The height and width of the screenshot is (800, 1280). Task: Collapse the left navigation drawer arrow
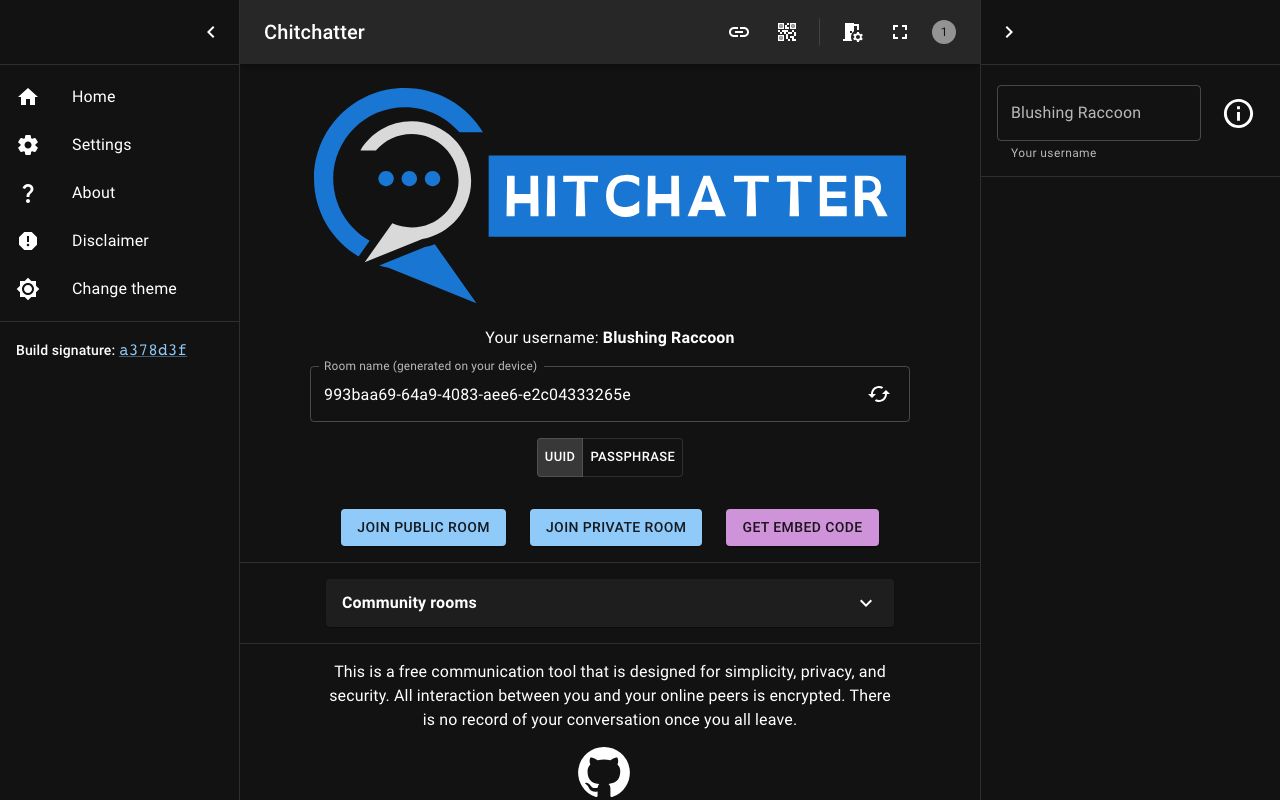(211, 32)
